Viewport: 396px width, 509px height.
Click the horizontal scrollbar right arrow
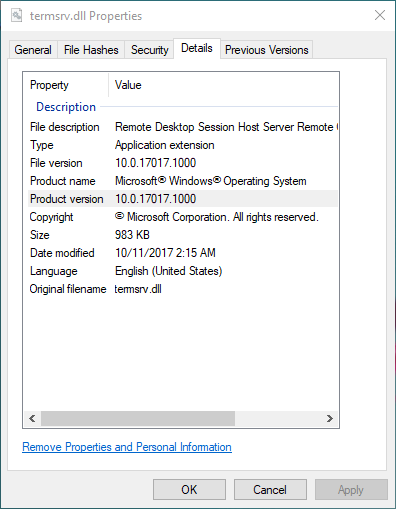[330, 418]
